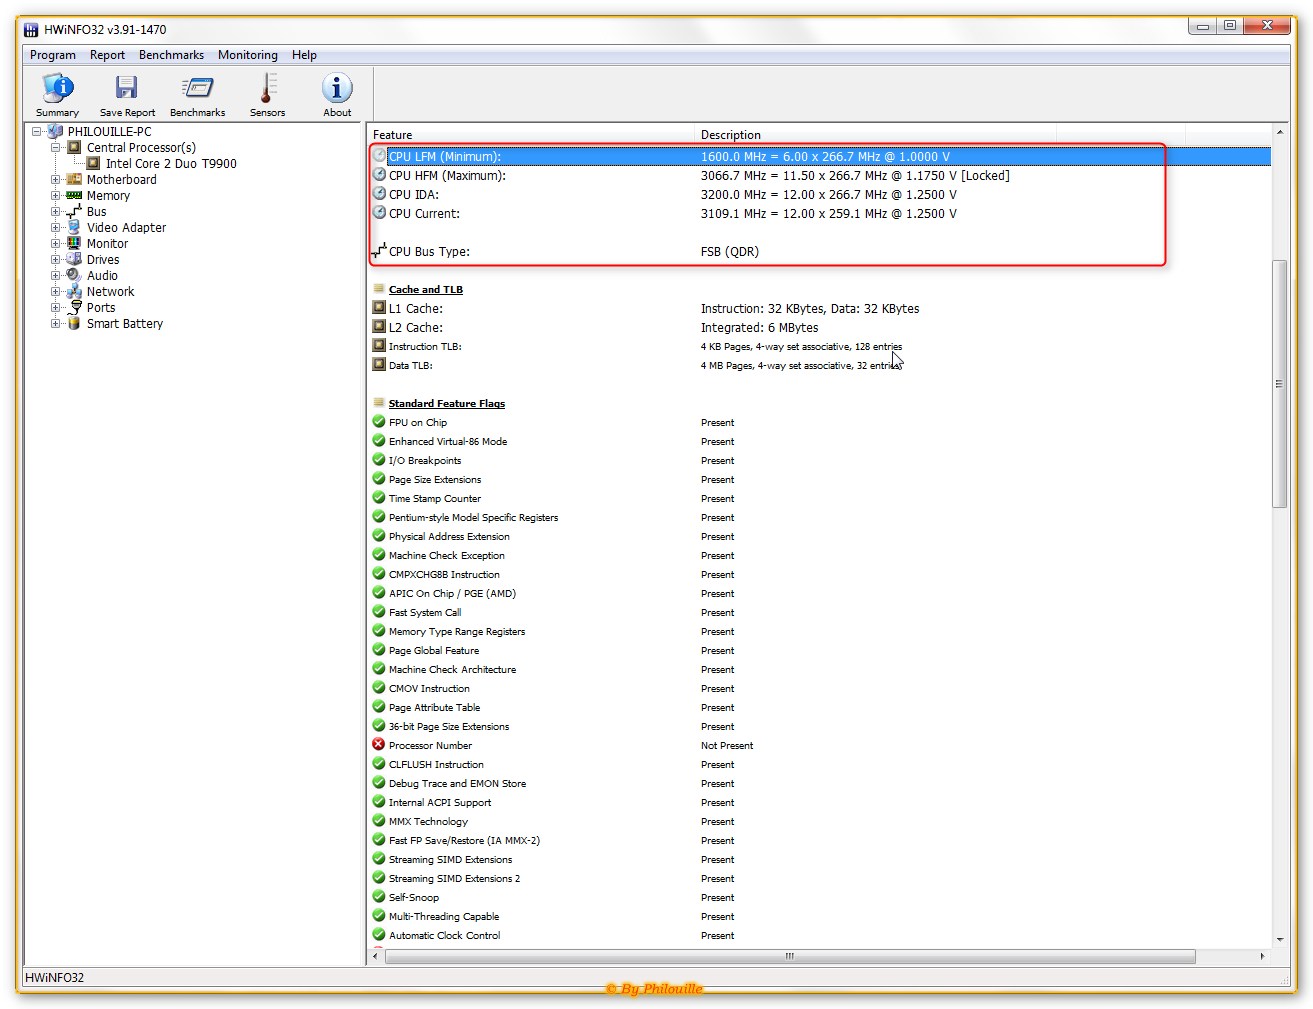The height and width of the screenshot is (1009, 1313).
Task: Open Benchmarks from the toolbar
Action: click(x=197, y=89)
